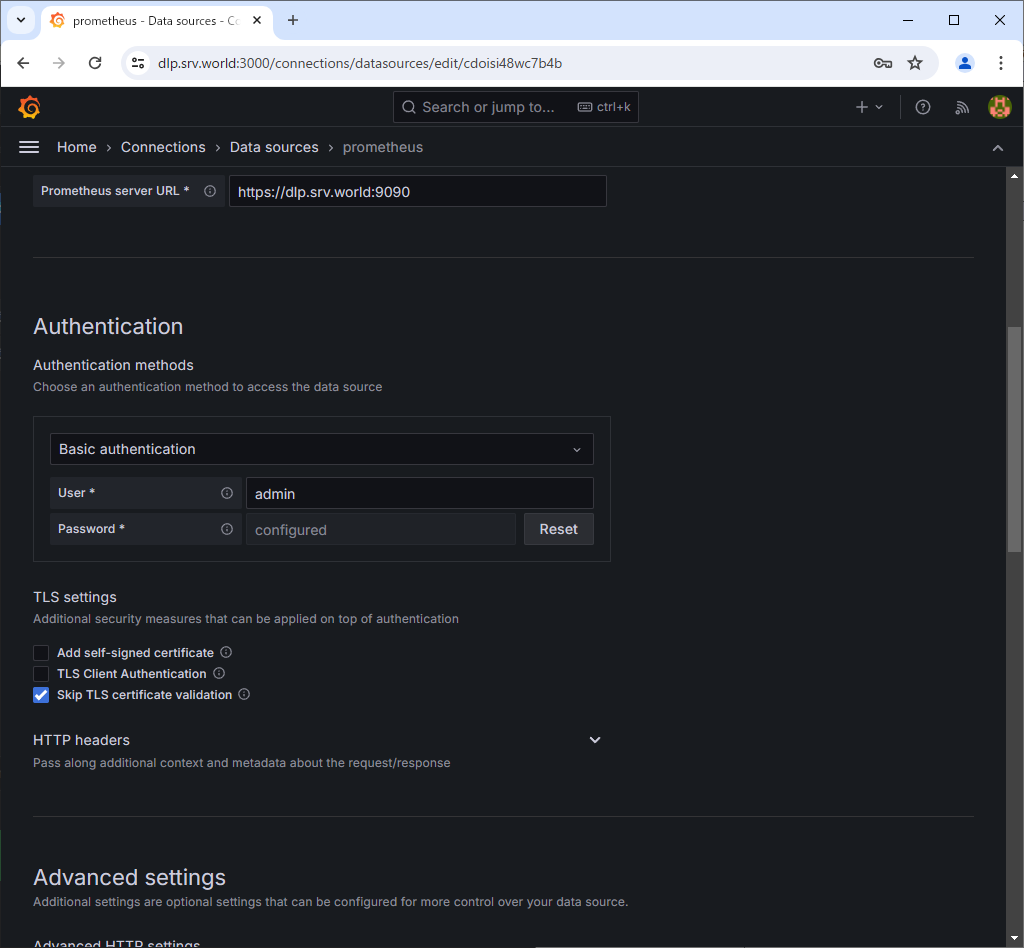Reload the browser page
The width and height of the screenshot is (1024, 948).
(x=95, y=63)
